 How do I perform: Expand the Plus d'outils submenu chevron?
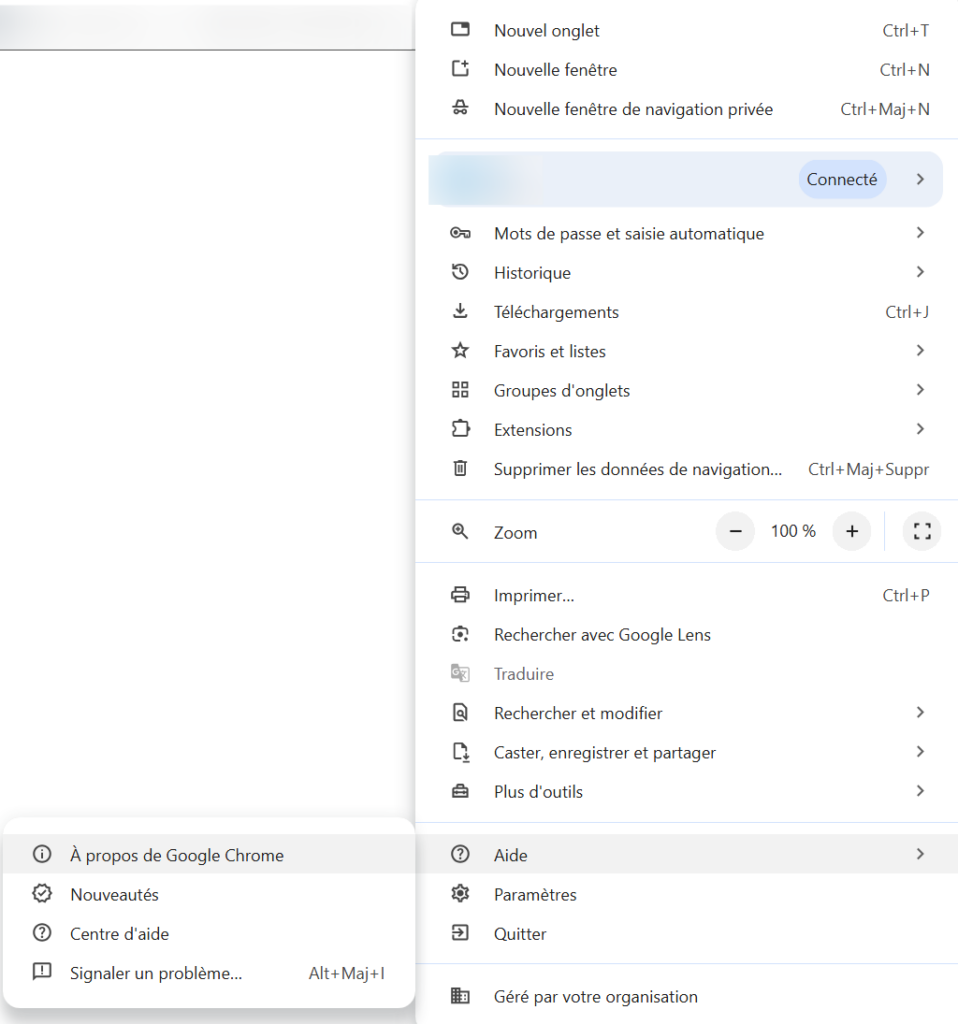click(920, 791)
